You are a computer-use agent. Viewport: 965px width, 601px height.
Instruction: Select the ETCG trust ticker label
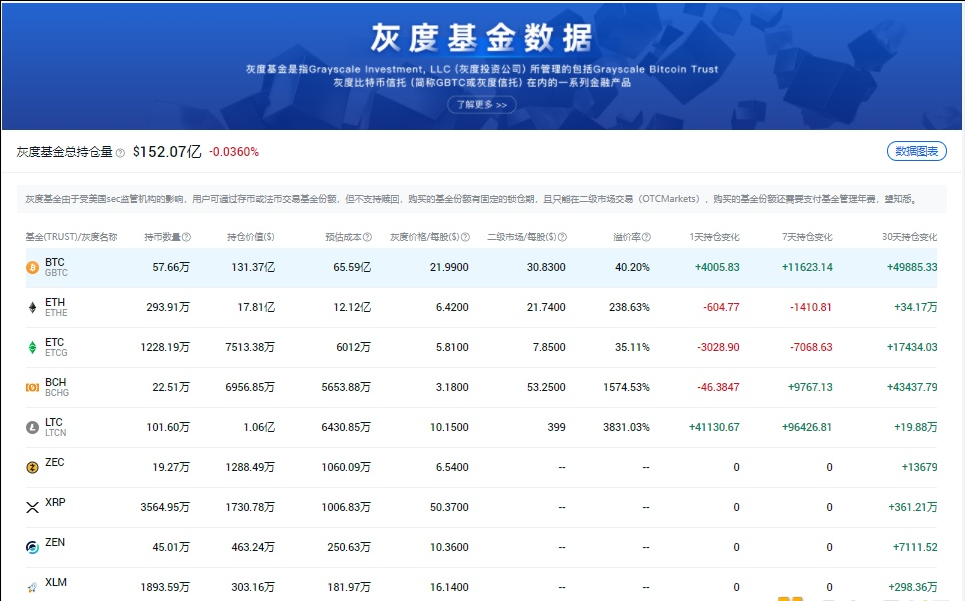coord(56,353)
